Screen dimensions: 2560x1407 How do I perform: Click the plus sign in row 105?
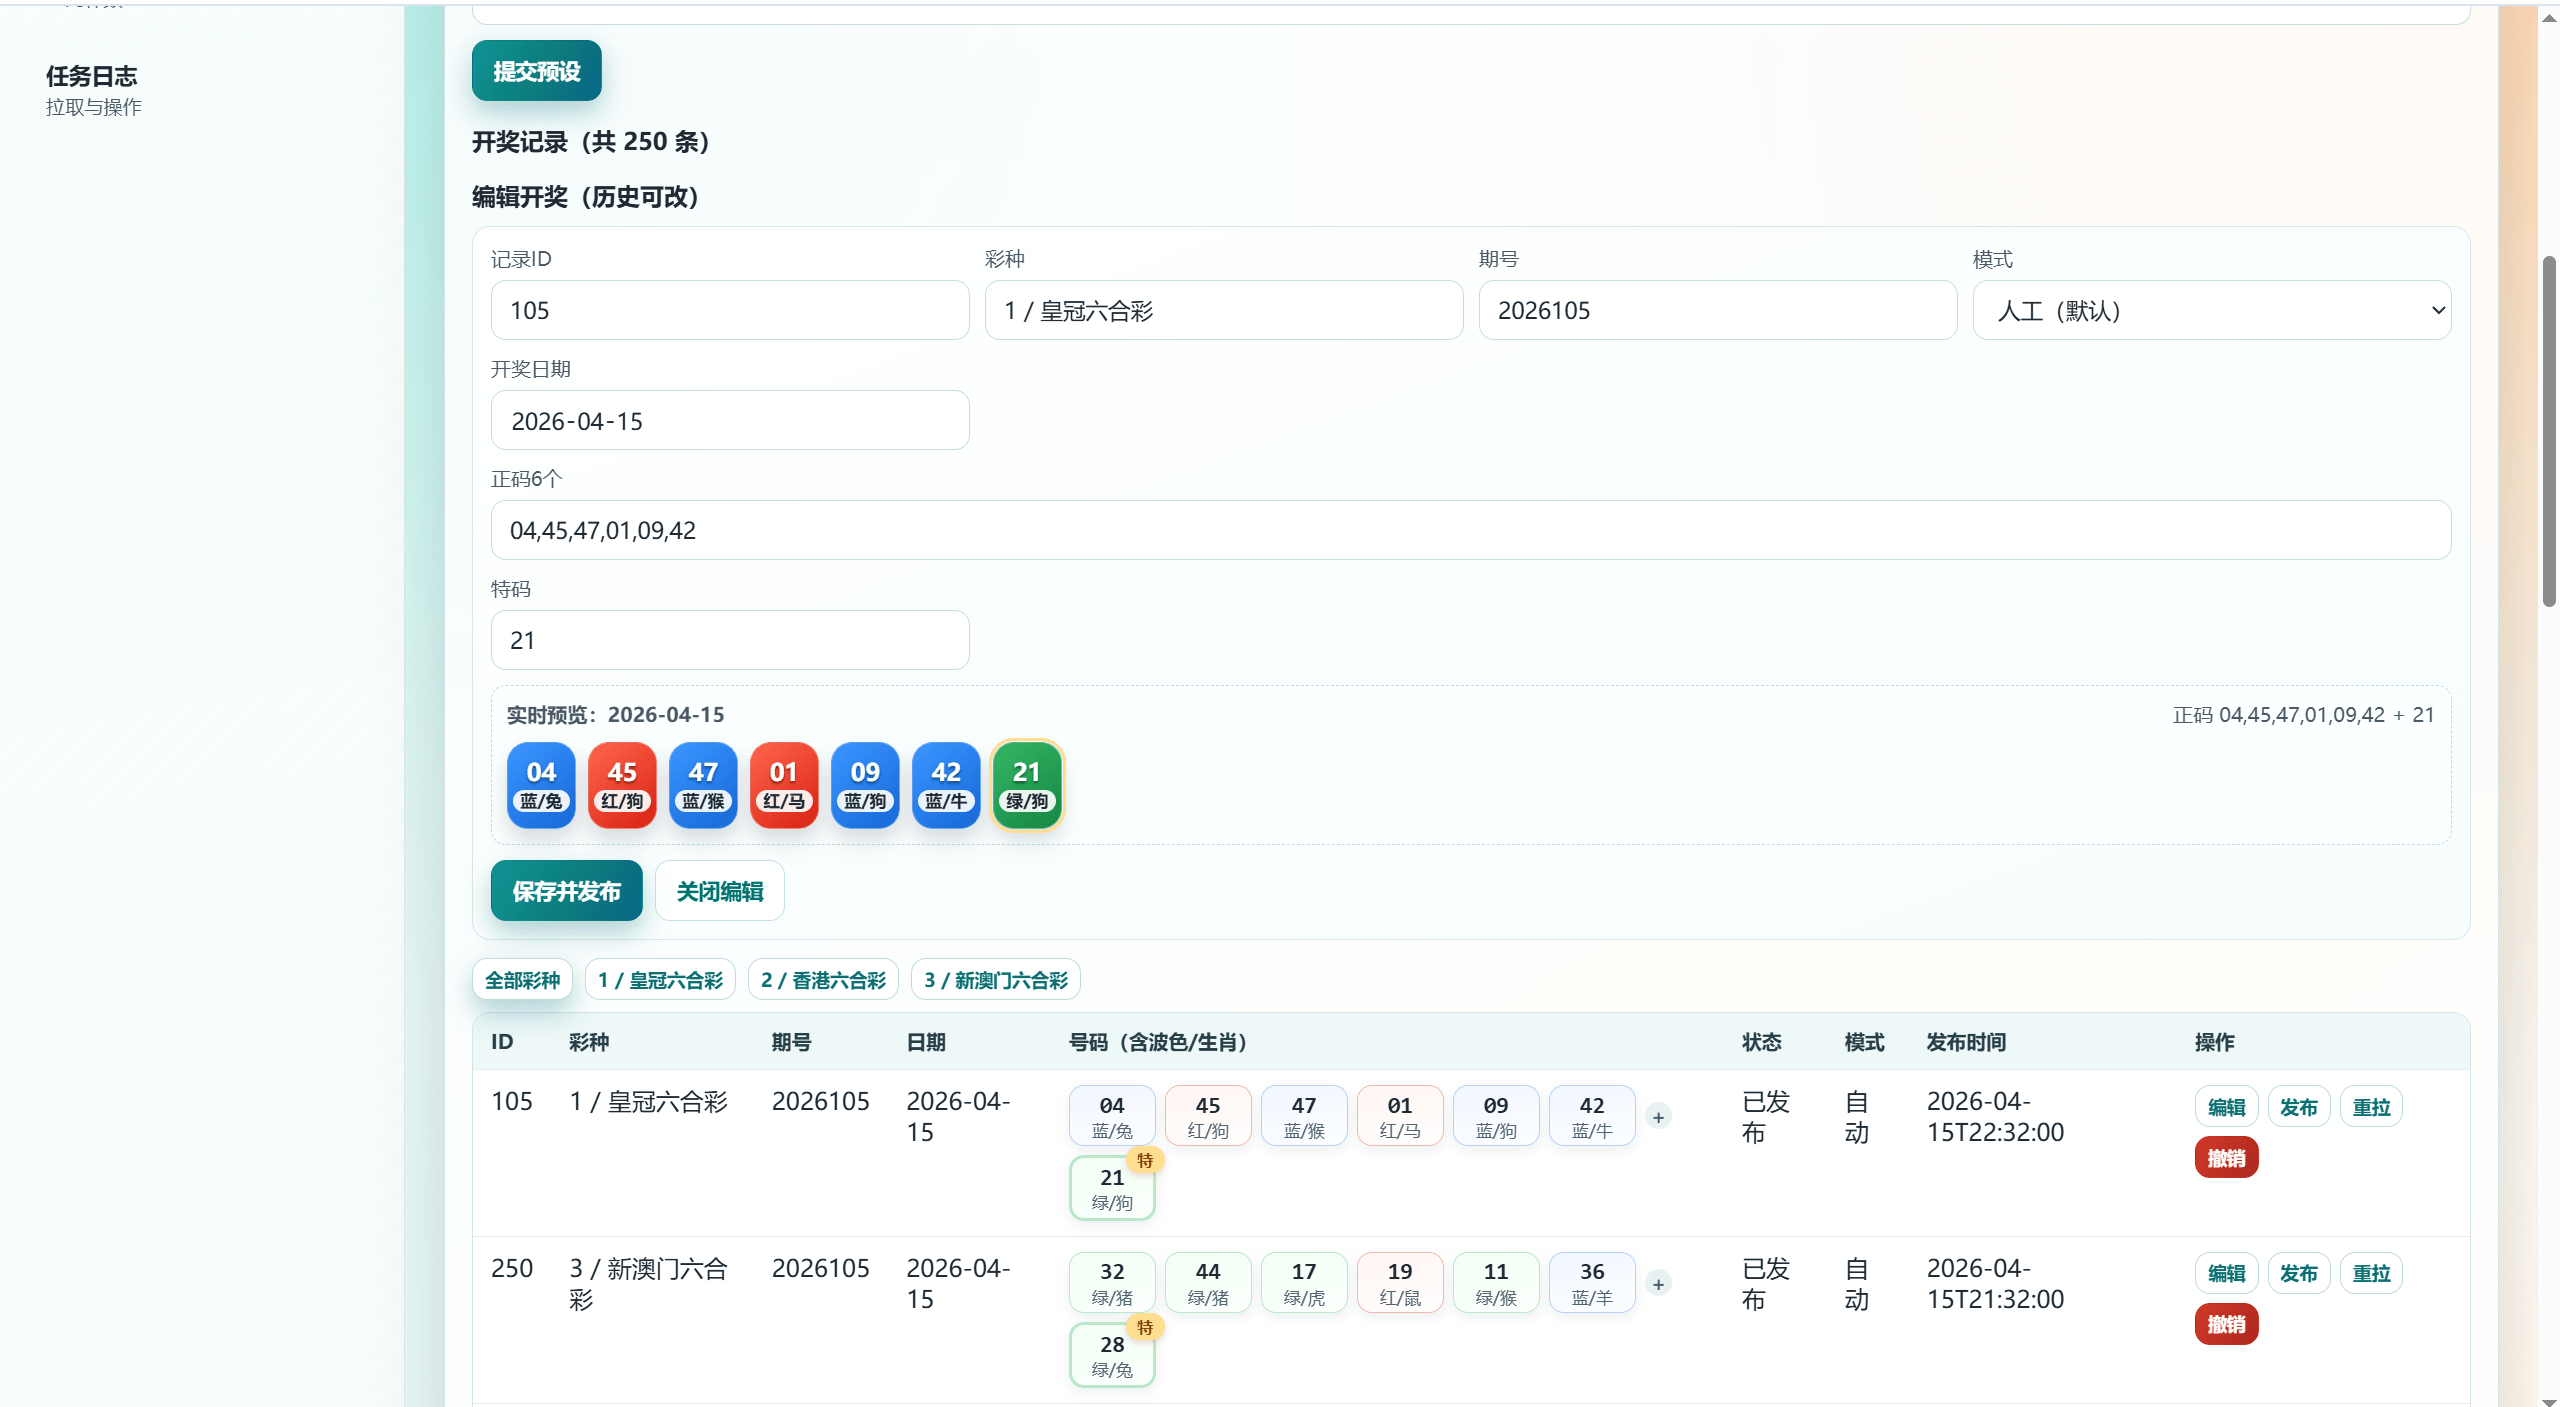tap(1658, 1117)
